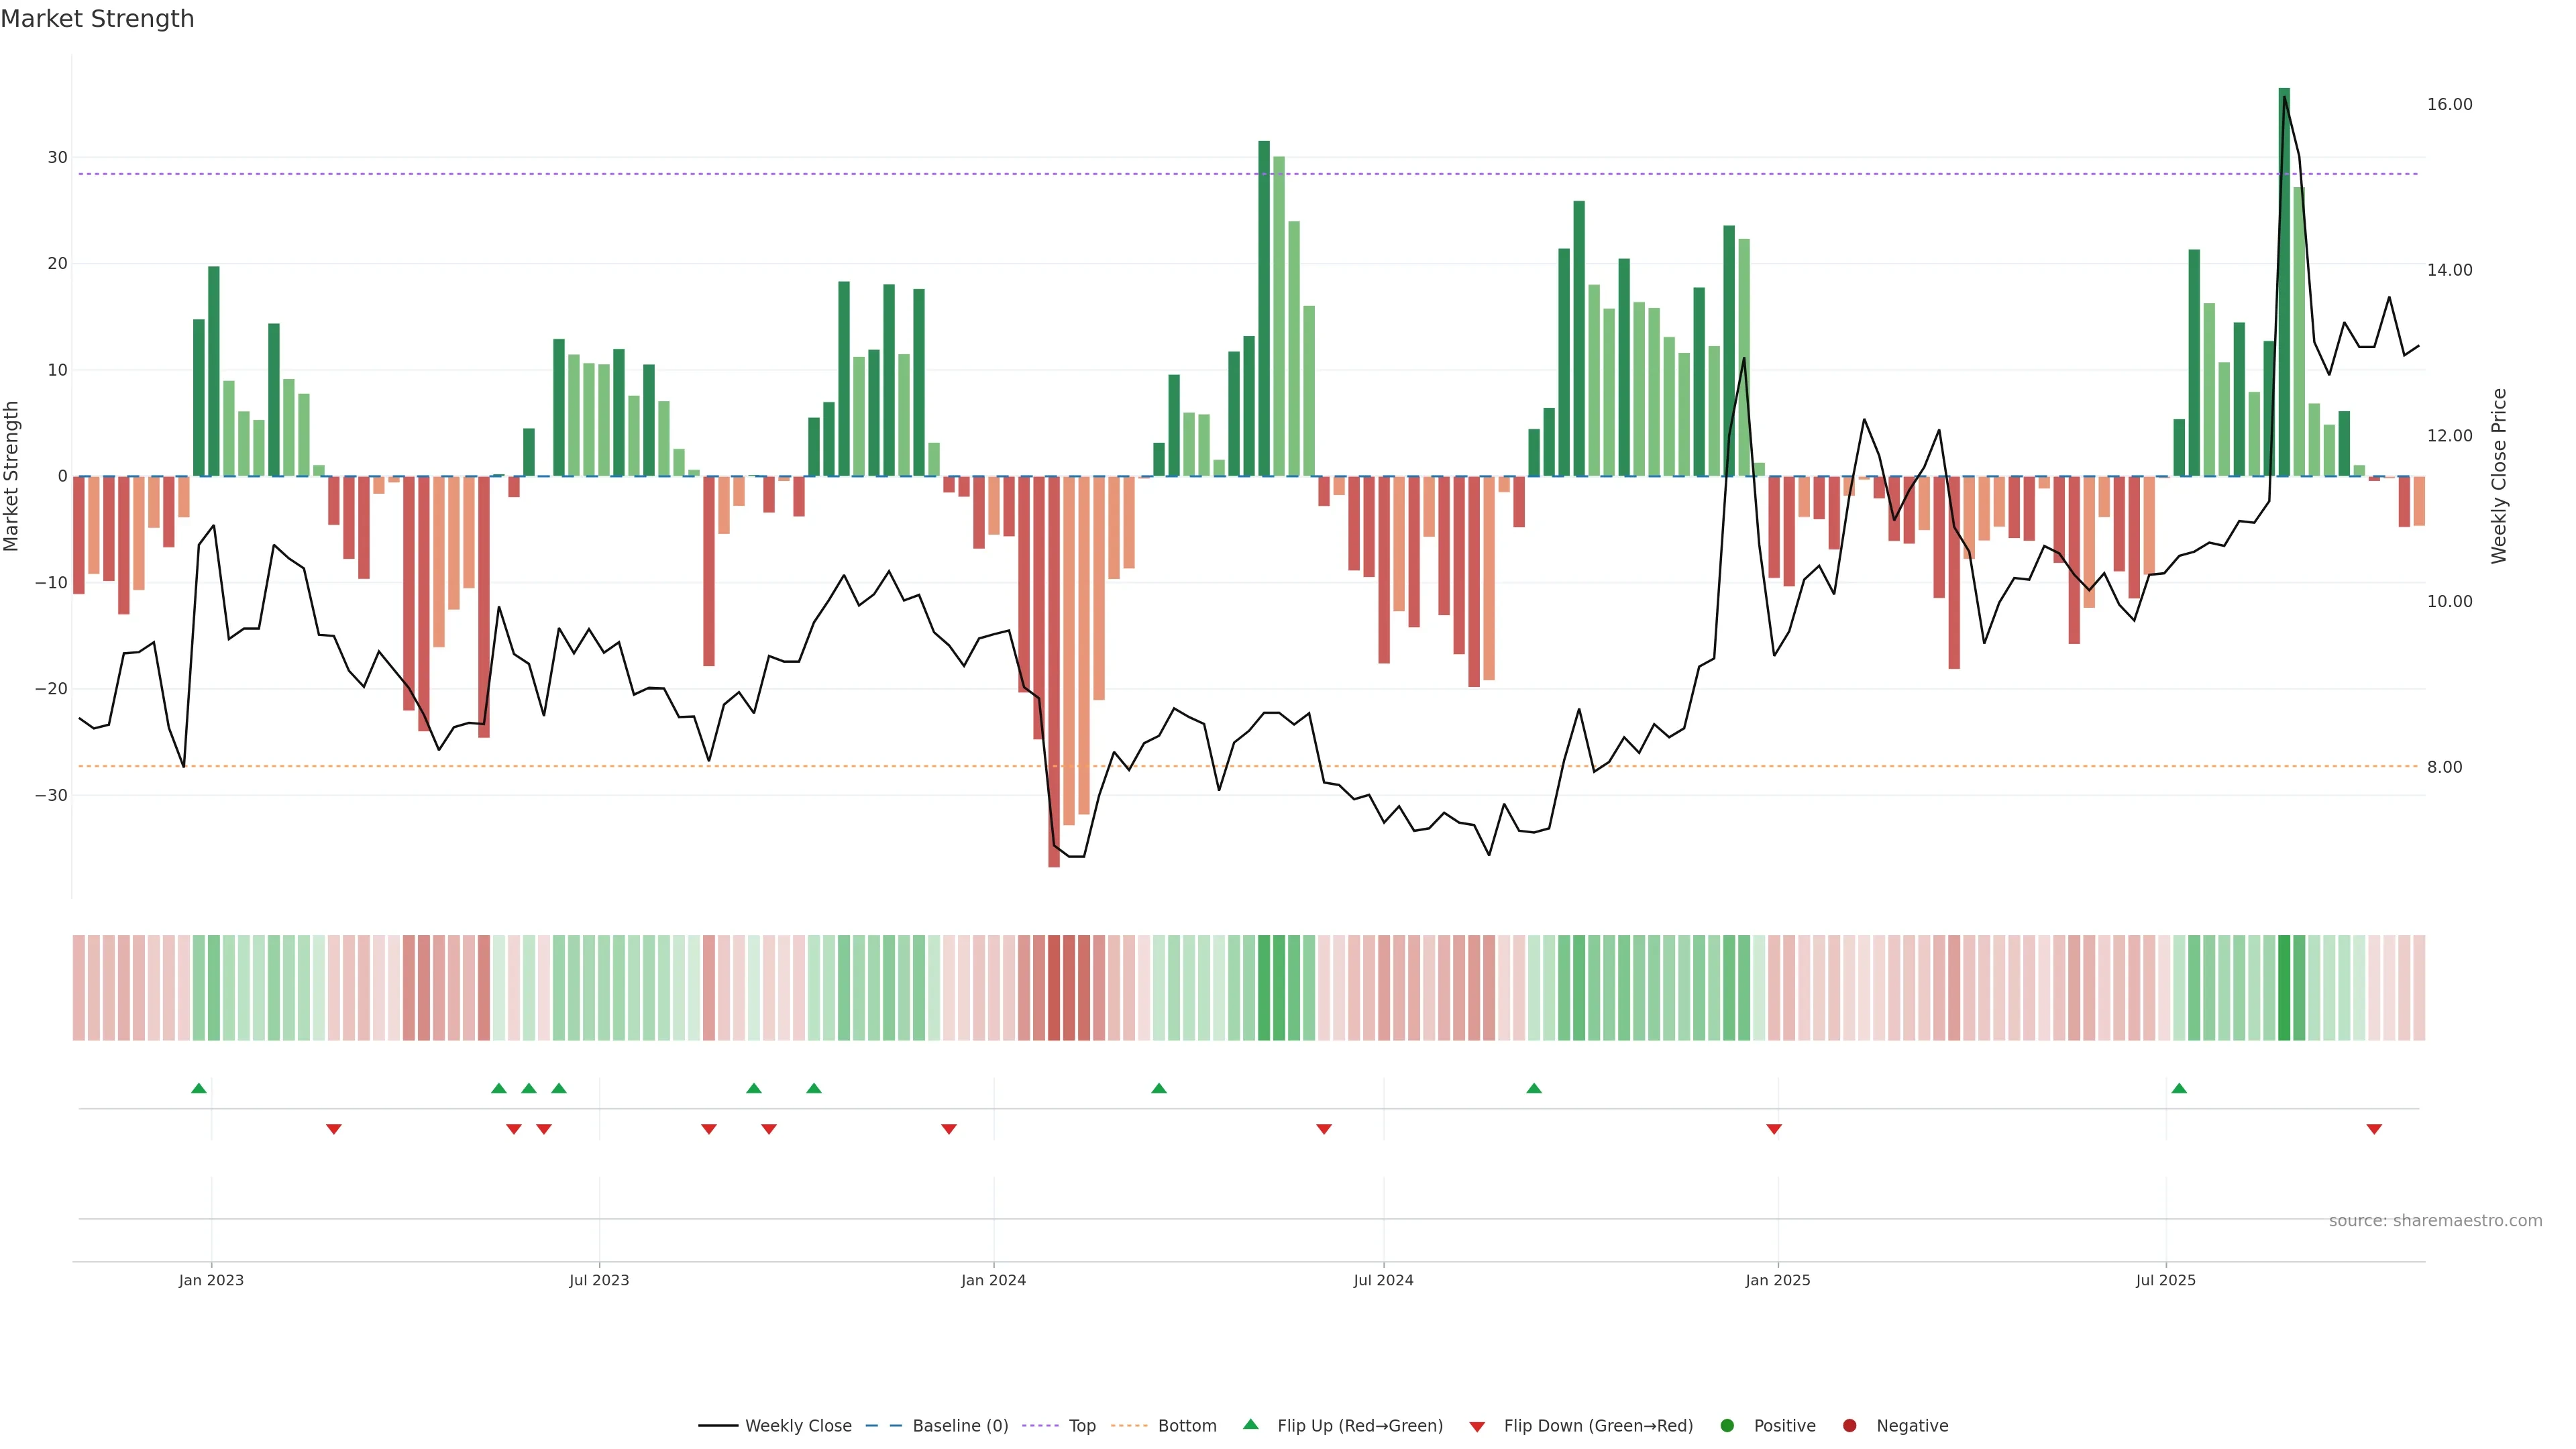Screen dimensions: 2576x1449
Task: Click the last green flip-up triangle after Jul 2025
Action: pos(2179,1088)
